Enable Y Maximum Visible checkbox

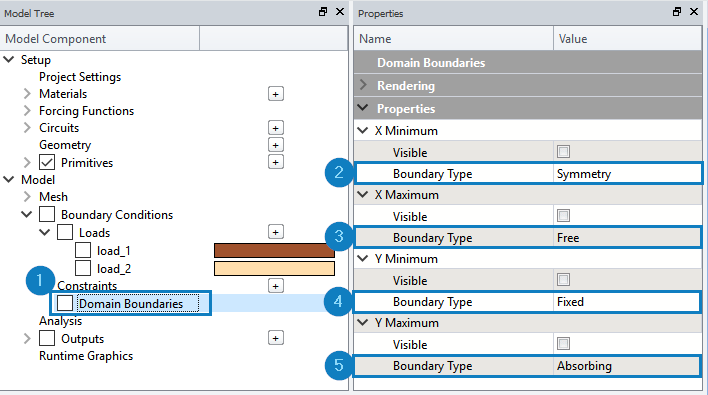tap(563, 344)
